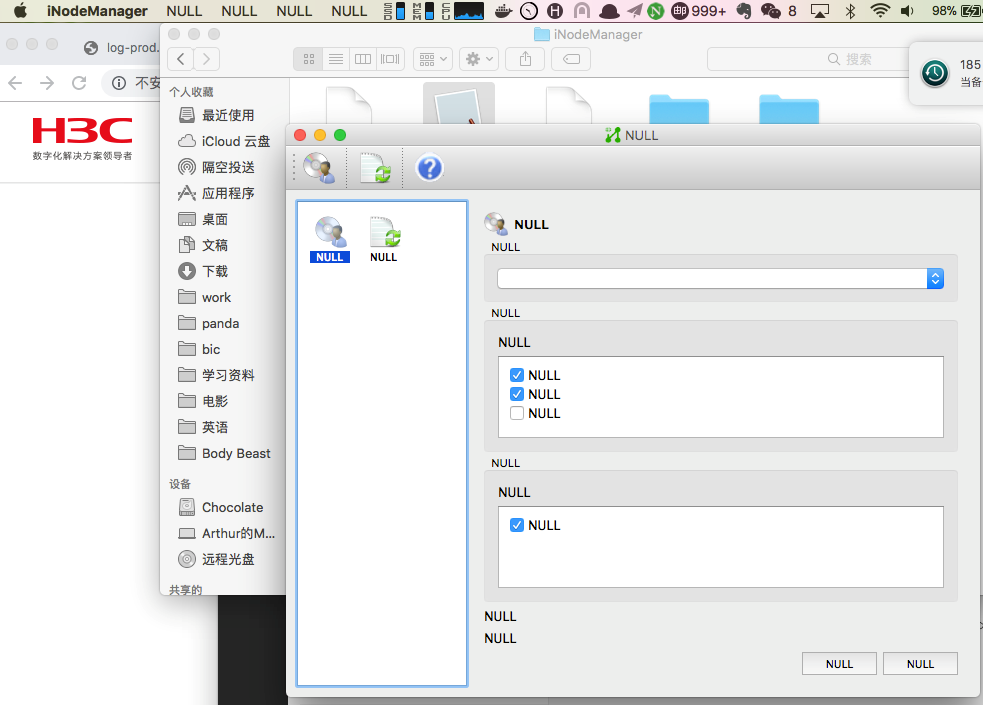Click the Finder edit tags button
This screenshot has height=705, width=983.
(571, 59)
